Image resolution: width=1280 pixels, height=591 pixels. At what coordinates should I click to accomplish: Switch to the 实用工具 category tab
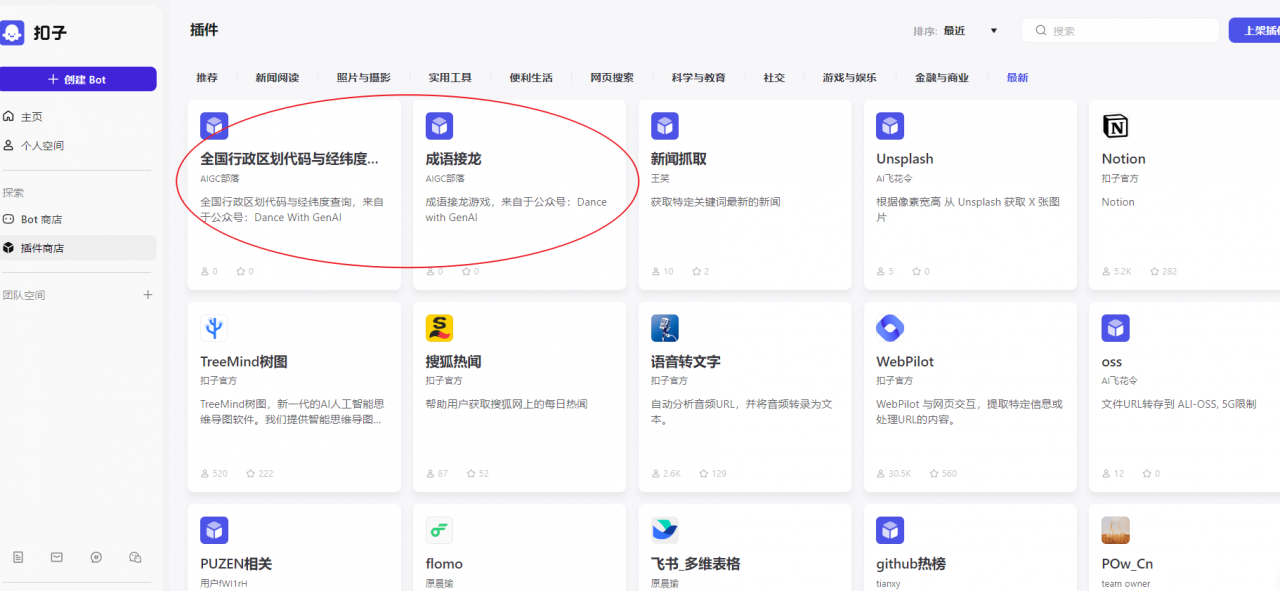tap(450, 78)
